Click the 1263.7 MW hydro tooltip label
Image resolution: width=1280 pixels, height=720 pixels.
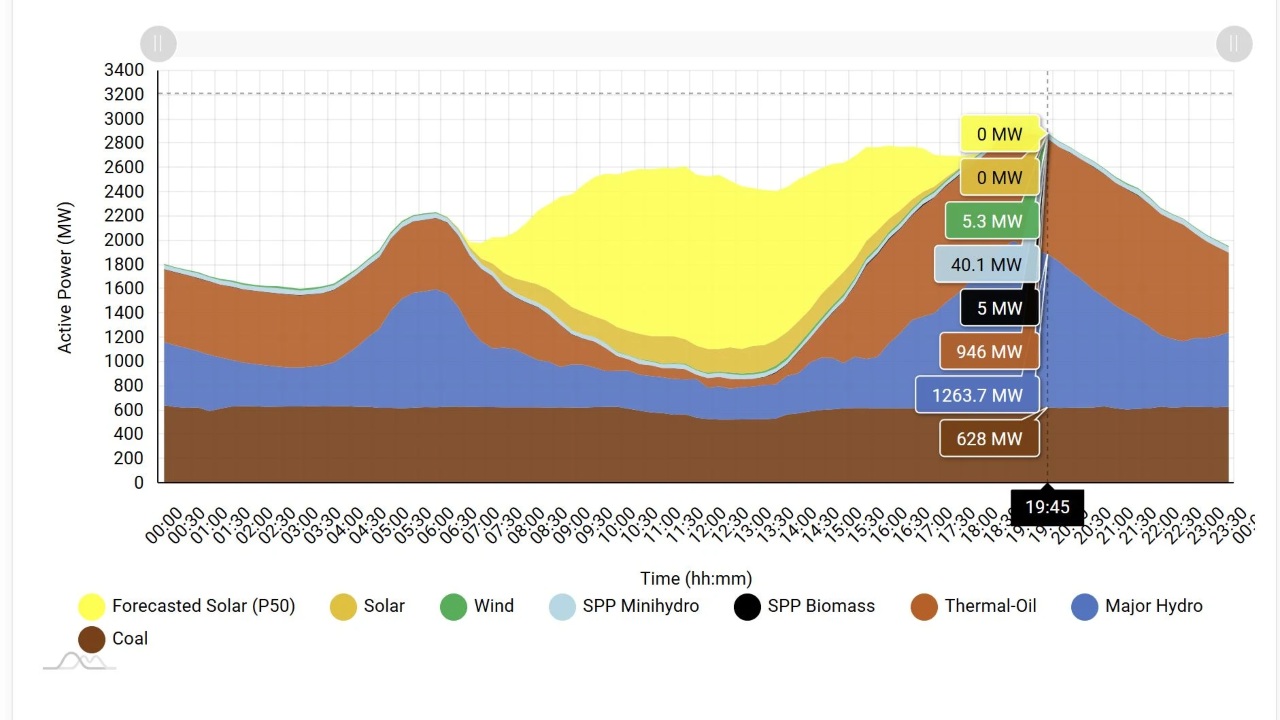click(977, 396)
